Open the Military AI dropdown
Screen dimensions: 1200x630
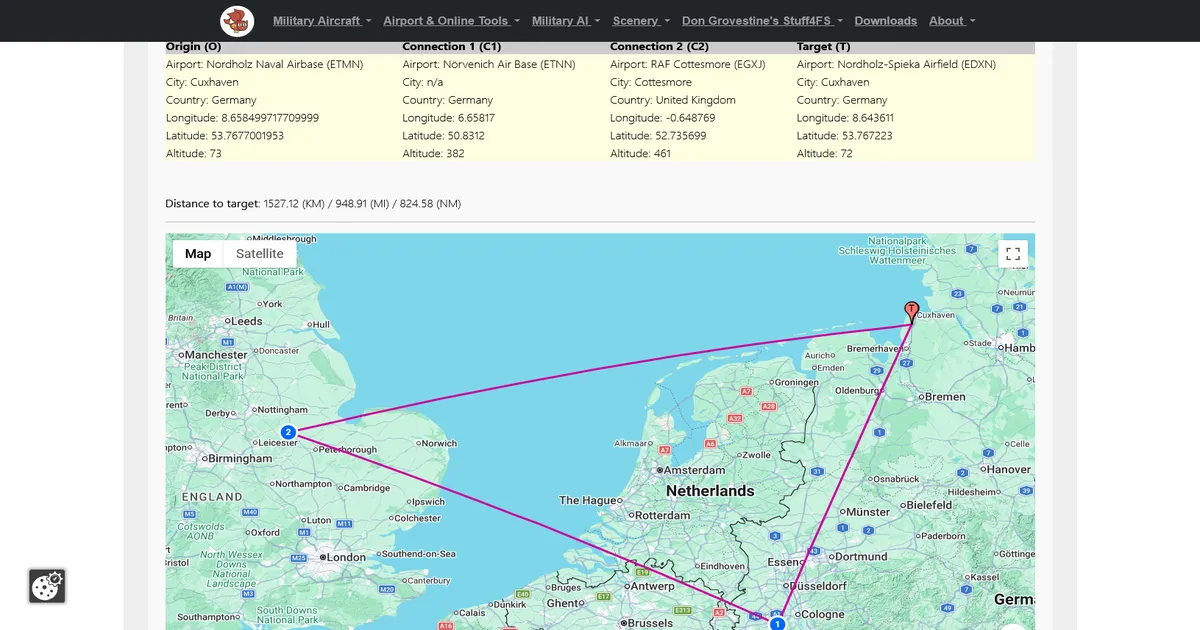(566, 21)
